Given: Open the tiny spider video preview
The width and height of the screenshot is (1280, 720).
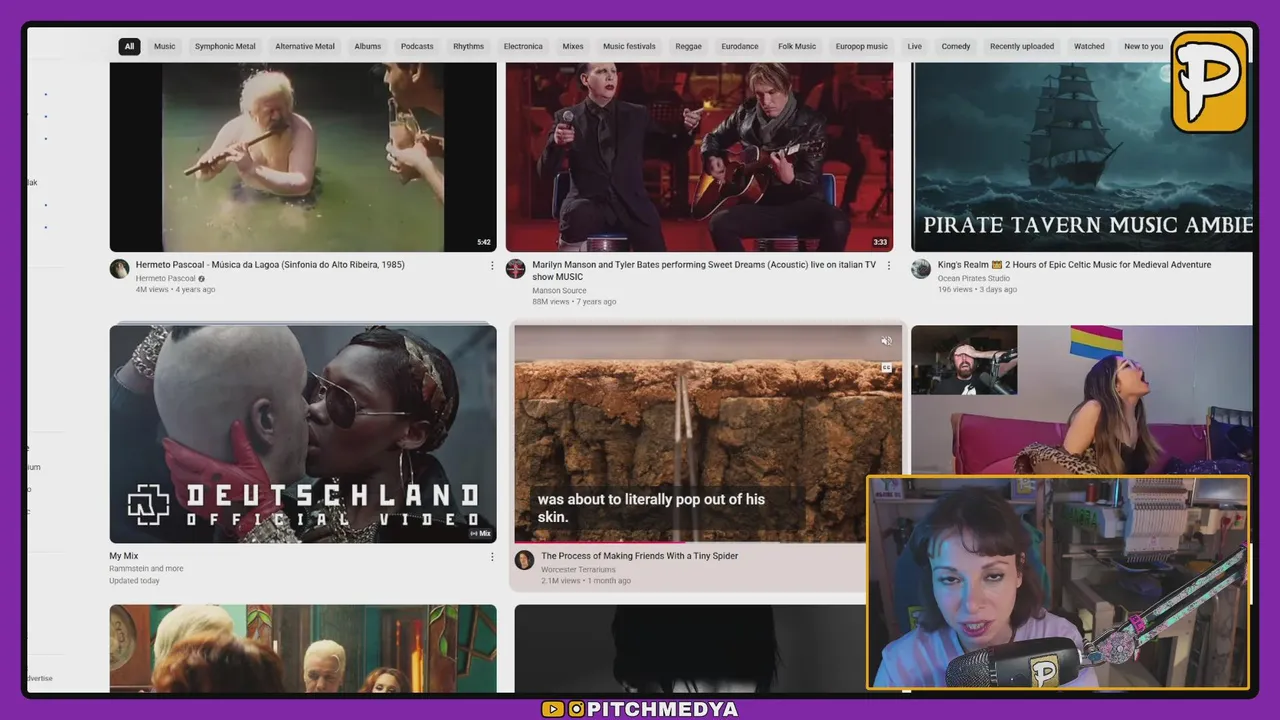Looking at the screenshot, I should tap(708, 434).
